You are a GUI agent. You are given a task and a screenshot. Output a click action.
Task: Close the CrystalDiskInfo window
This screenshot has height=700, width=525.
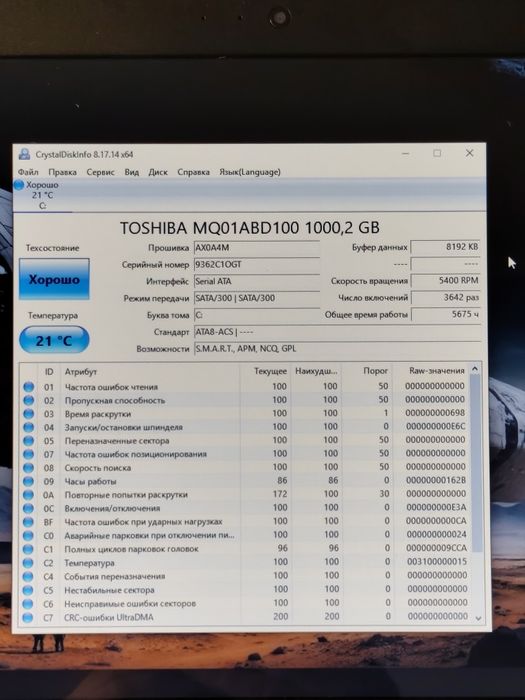pos(469,153)
